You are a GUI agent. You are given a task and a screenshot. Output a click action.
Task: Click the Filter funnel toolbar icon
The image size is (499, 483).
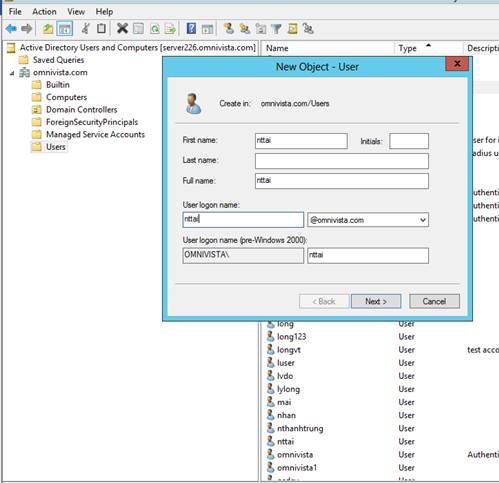pos(276,29)
